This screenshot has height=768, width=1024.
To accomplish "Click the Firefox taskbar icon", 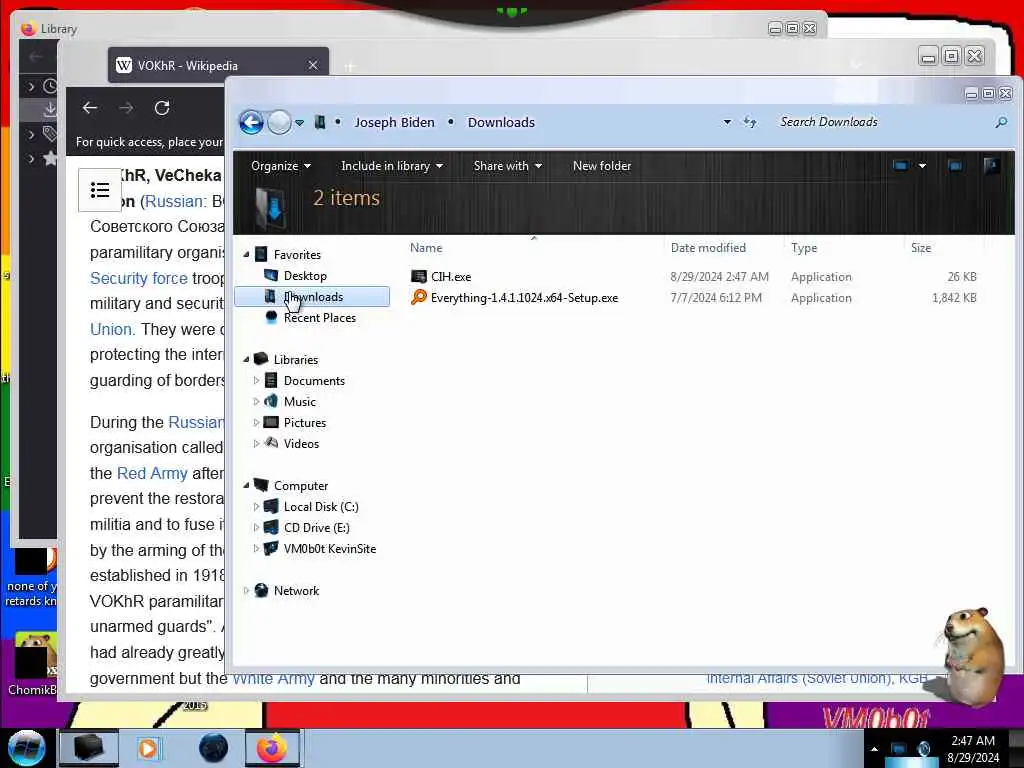I will tap(272, 748).
